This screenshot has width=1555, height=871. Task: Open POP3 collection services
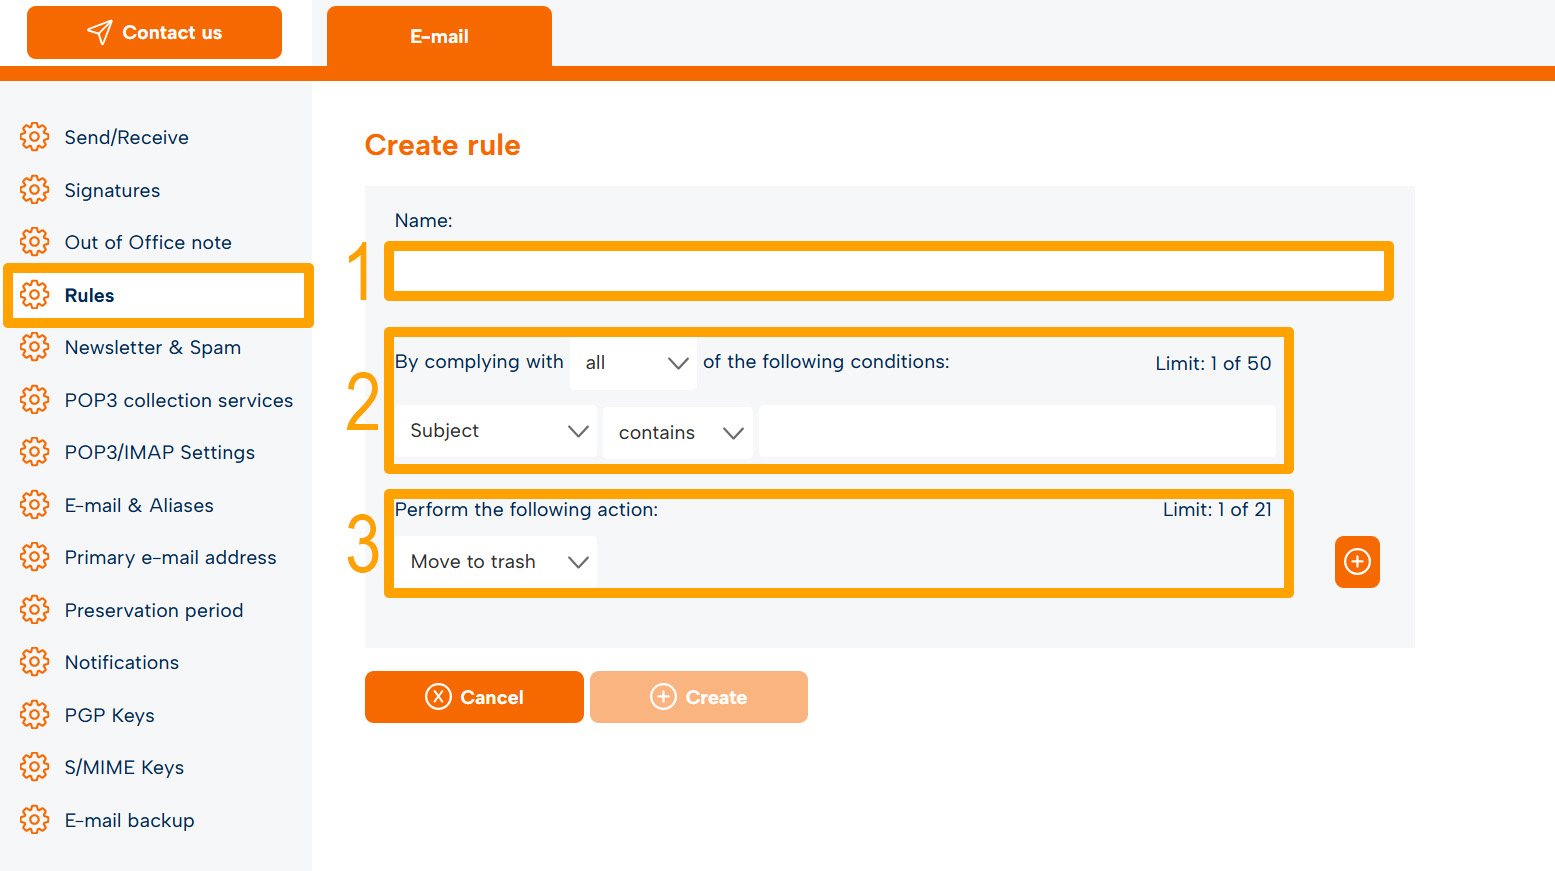coord(179,400)
